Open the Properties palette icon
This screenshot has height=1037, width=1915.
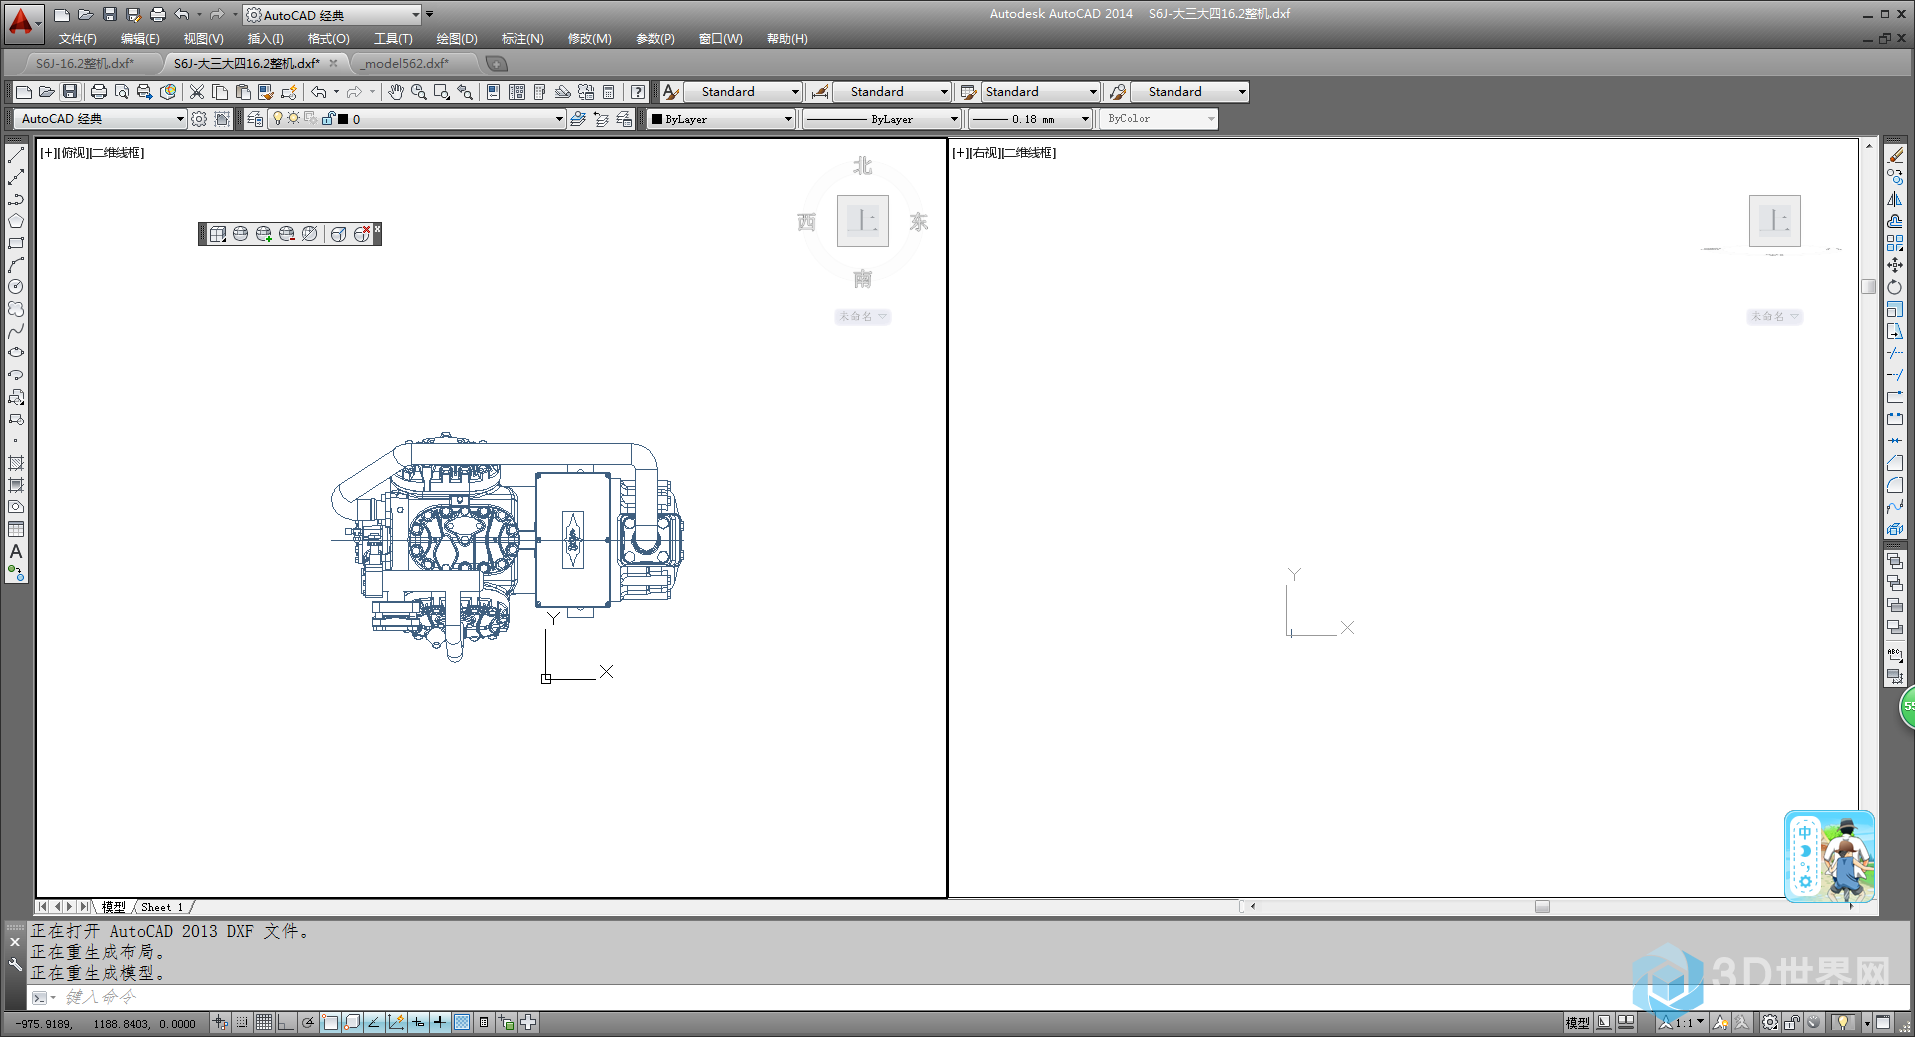click(493, 92)
